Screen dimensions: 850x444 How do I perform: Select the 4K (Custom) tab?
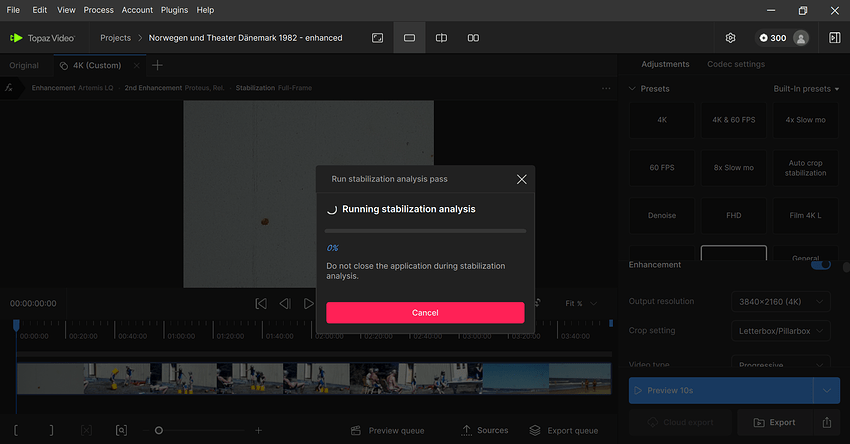[x=97, y=66]
